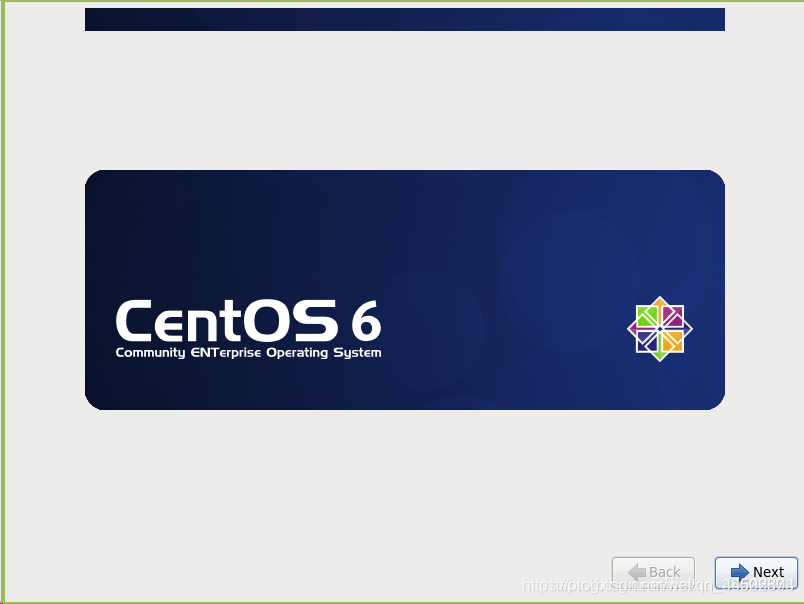This screenshot has width=804, height=604.
Task: Click the Next button
Action: pyautogui.click(x=756, y=572)
